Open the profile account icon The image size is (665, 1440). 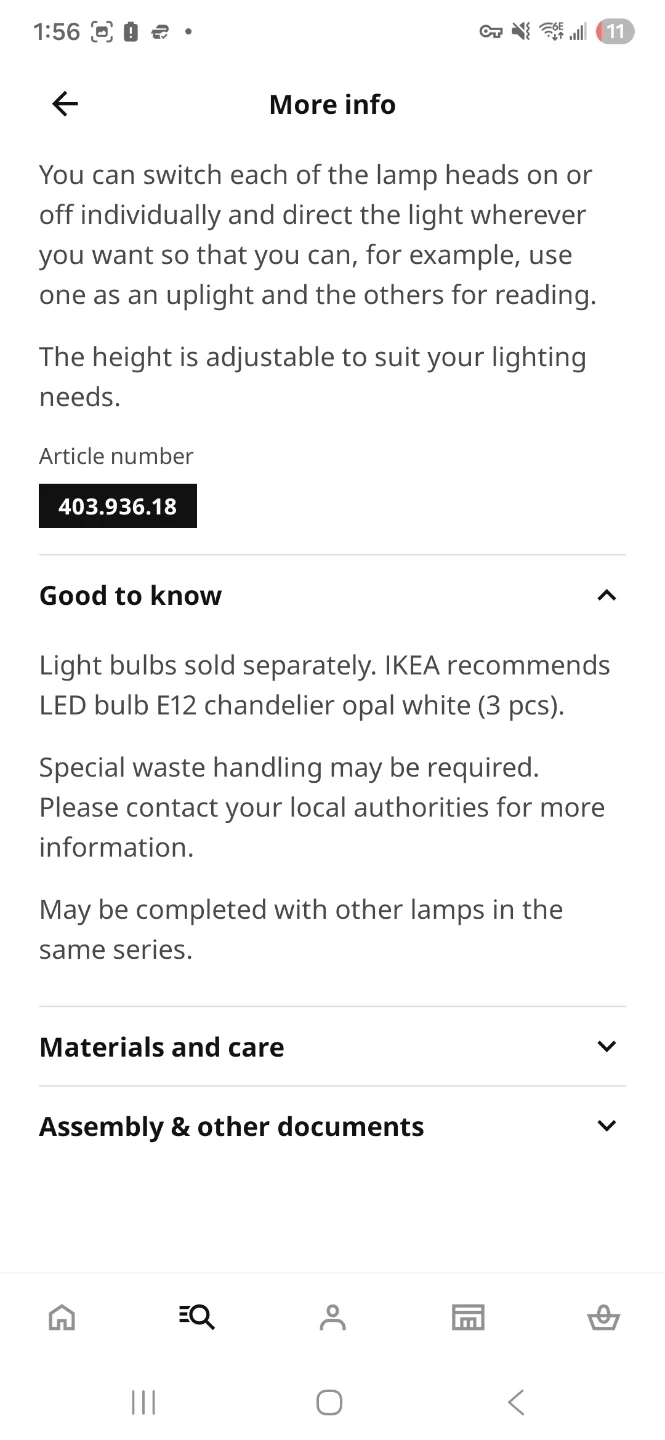click(x=332, y=1318)
